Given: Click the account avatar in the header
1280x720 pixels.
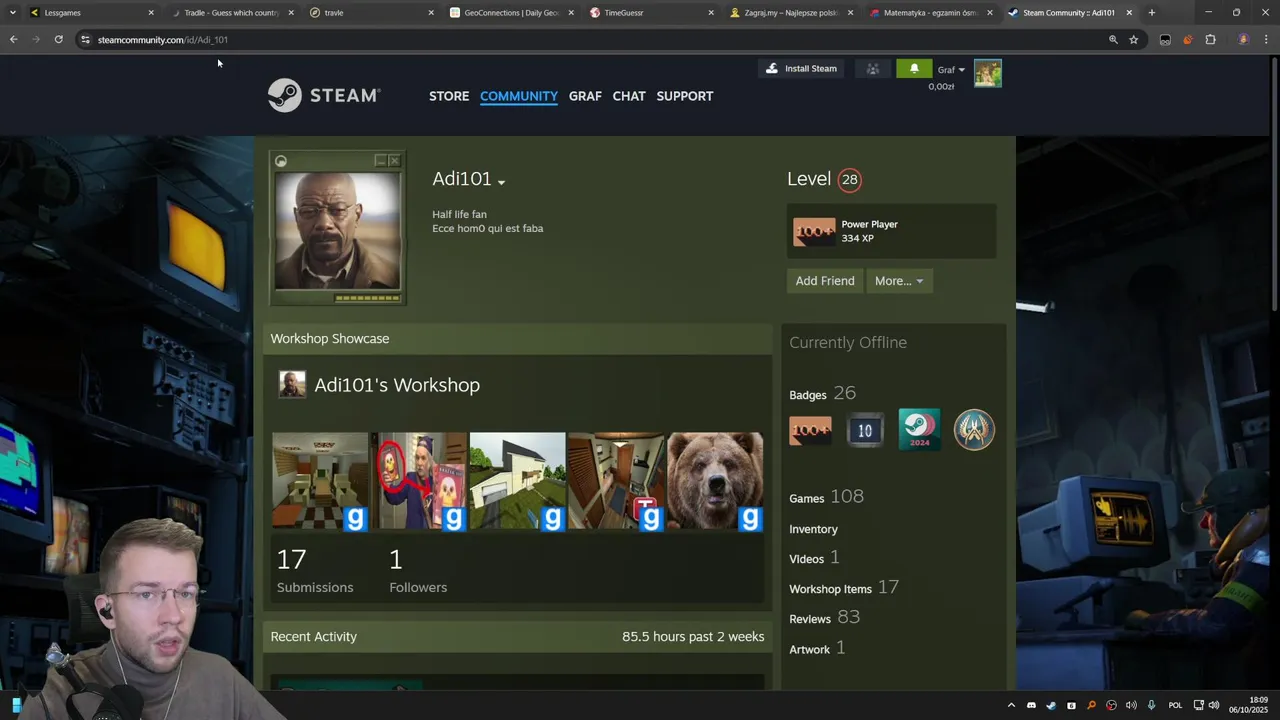Looking at the screenshot, I should click(x=987, y=74).
